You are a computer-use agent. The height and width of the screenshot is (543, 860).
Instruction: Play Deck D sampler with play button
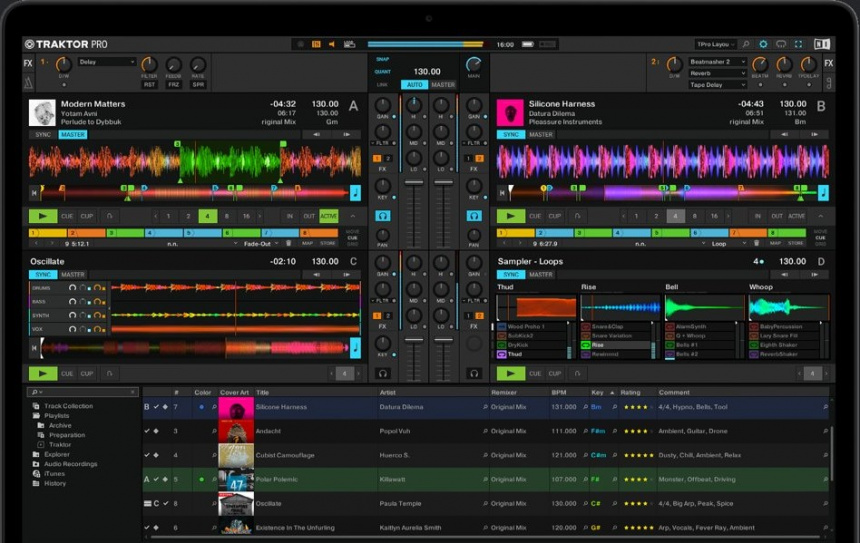(511, 374)
